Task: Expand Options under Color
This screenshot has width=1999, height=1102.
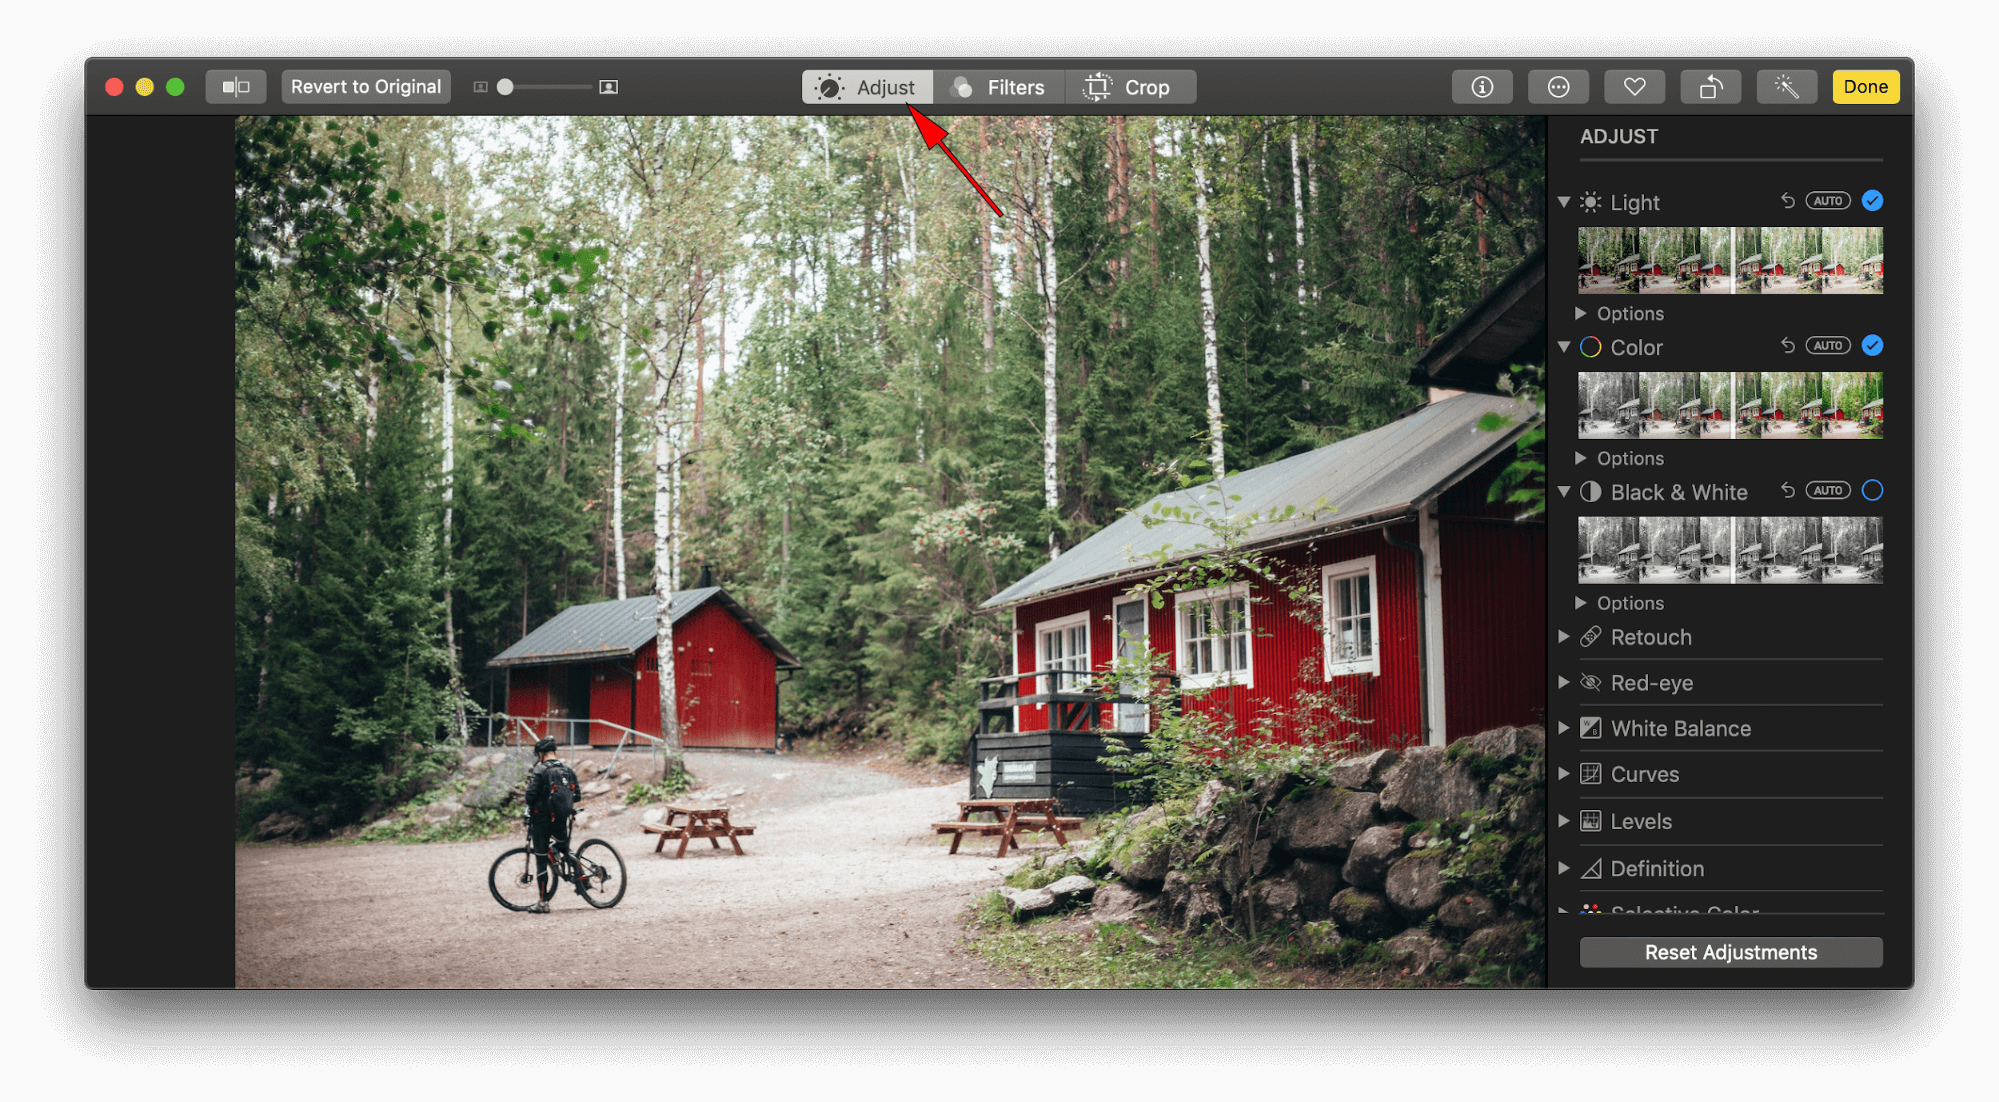Action: tap(1581, 458)
